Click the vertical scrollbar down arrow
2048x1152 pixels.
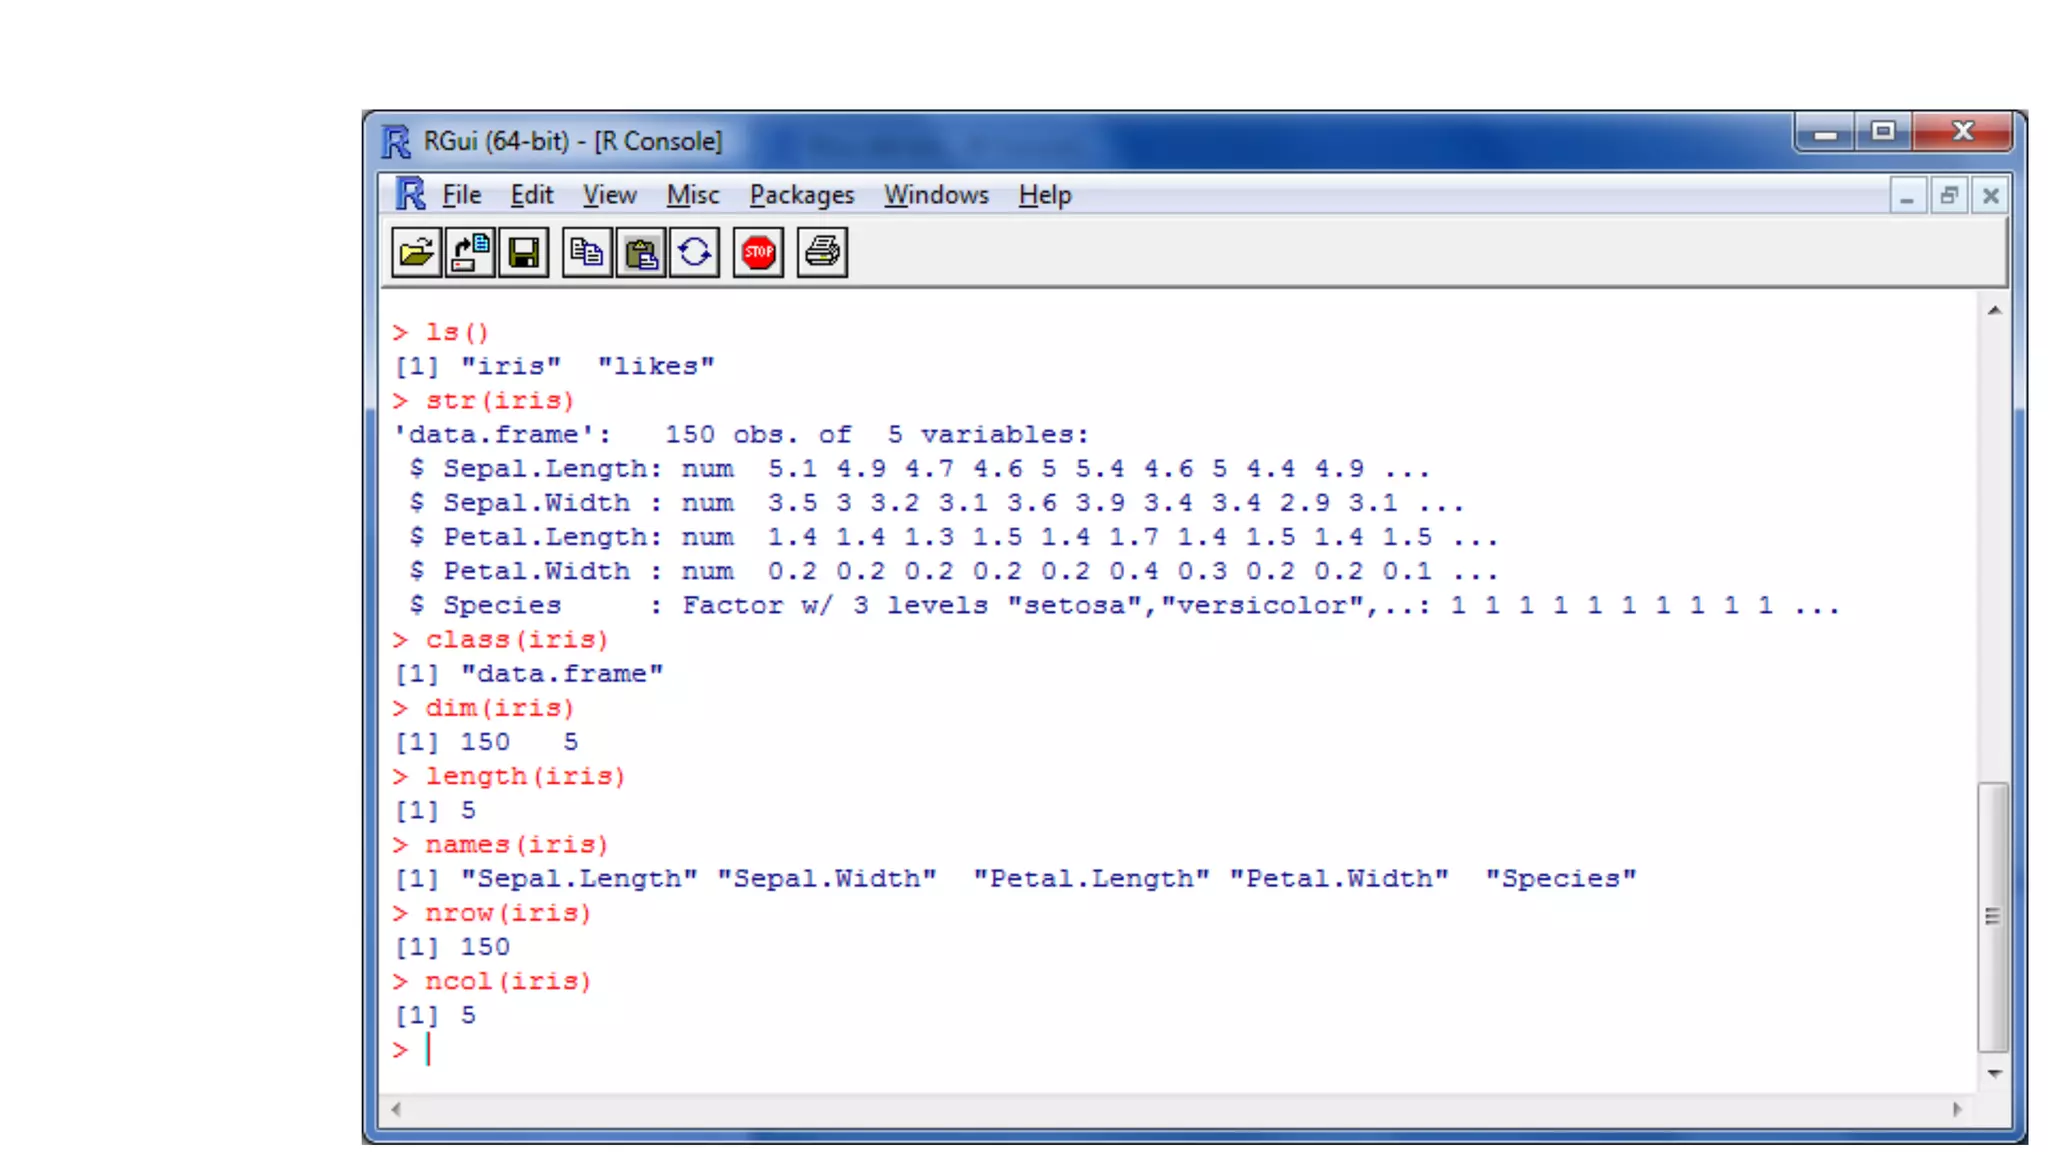click(1994, 1073)
